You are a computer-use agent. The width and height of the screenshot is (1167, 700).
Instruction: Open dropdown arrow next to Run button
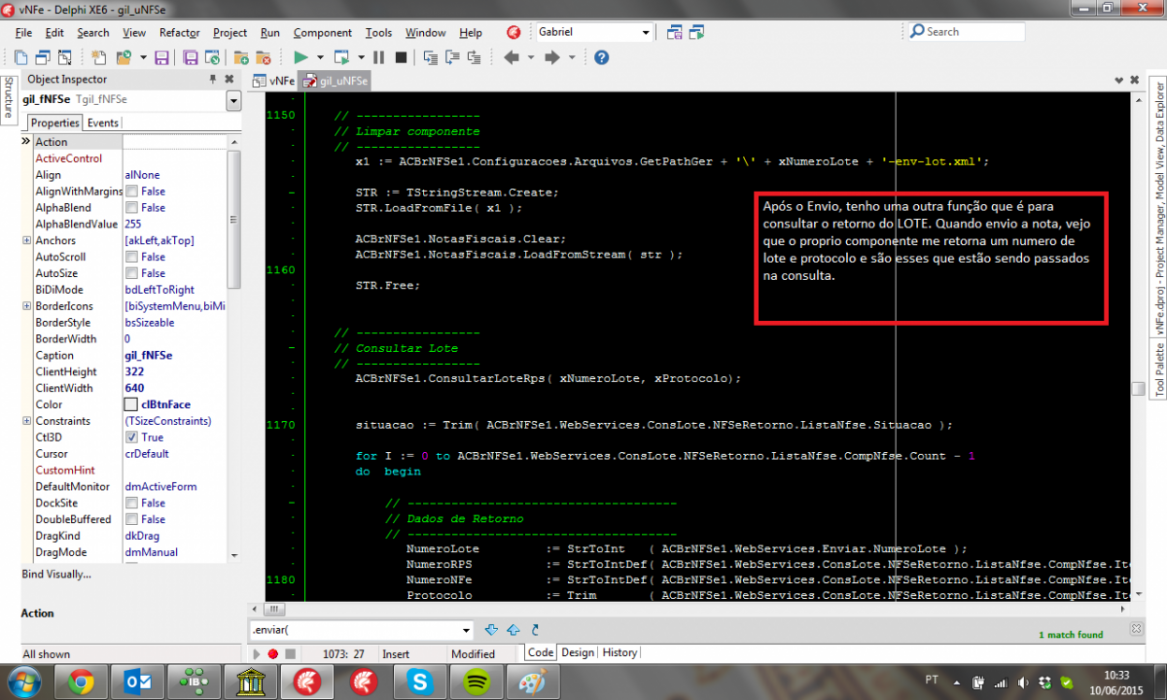pyautogui.click(x=320, y=57)
